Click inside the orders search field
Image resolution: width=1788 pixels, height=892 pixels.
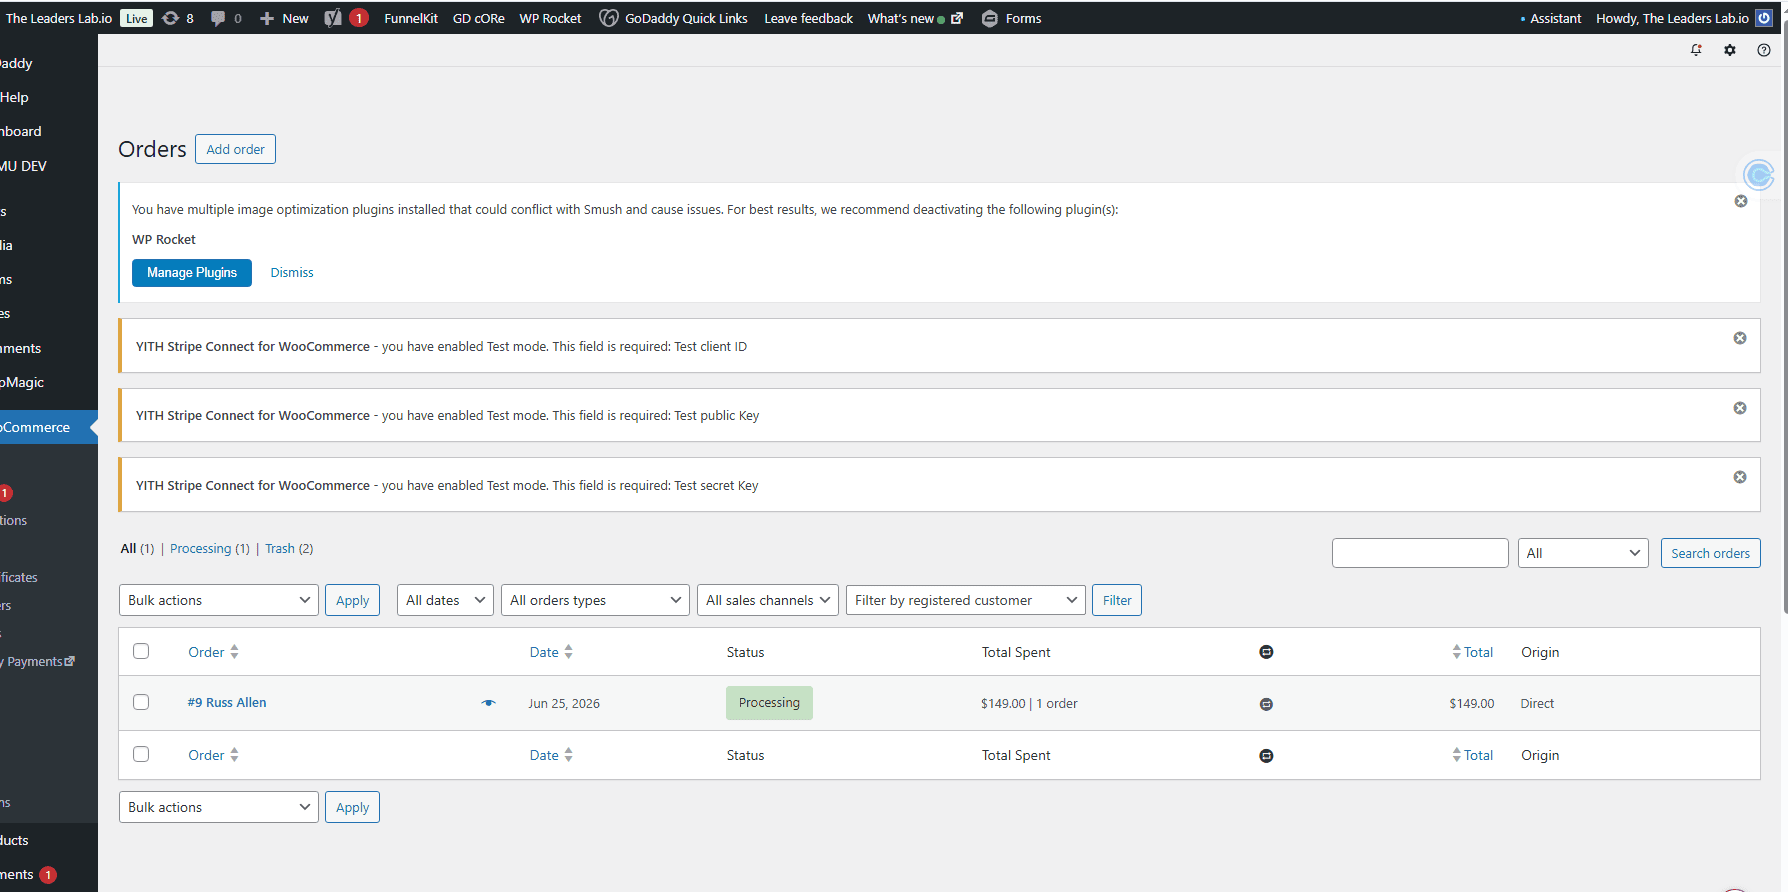(x=1420, y=553)
